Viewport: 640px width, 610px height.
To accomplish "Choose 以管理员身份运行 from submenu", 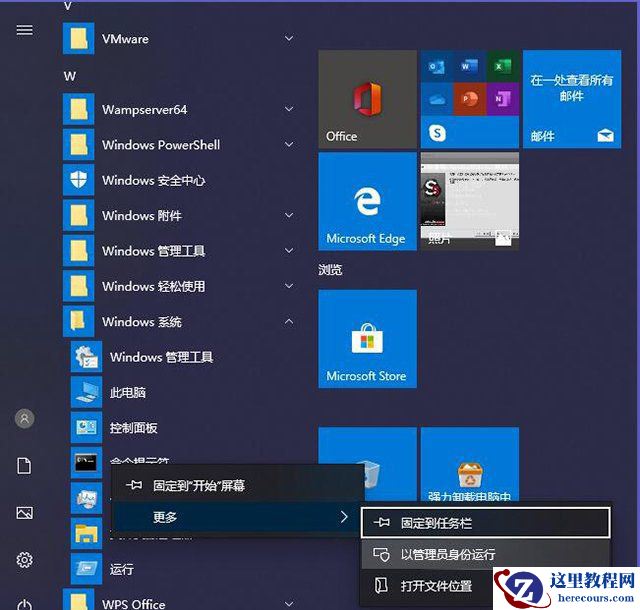I will [486, 554].
